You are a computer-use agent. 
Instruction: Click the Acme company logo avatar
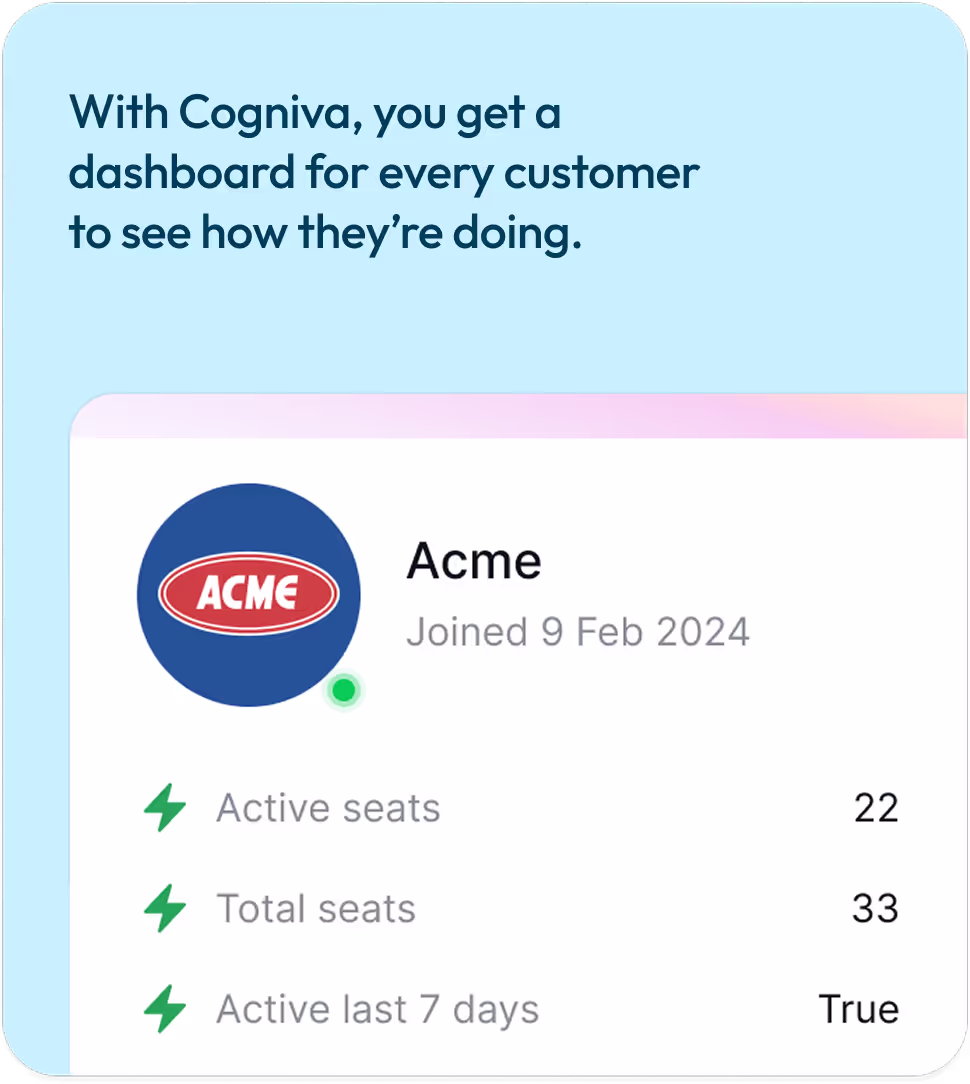click(248, 595)
